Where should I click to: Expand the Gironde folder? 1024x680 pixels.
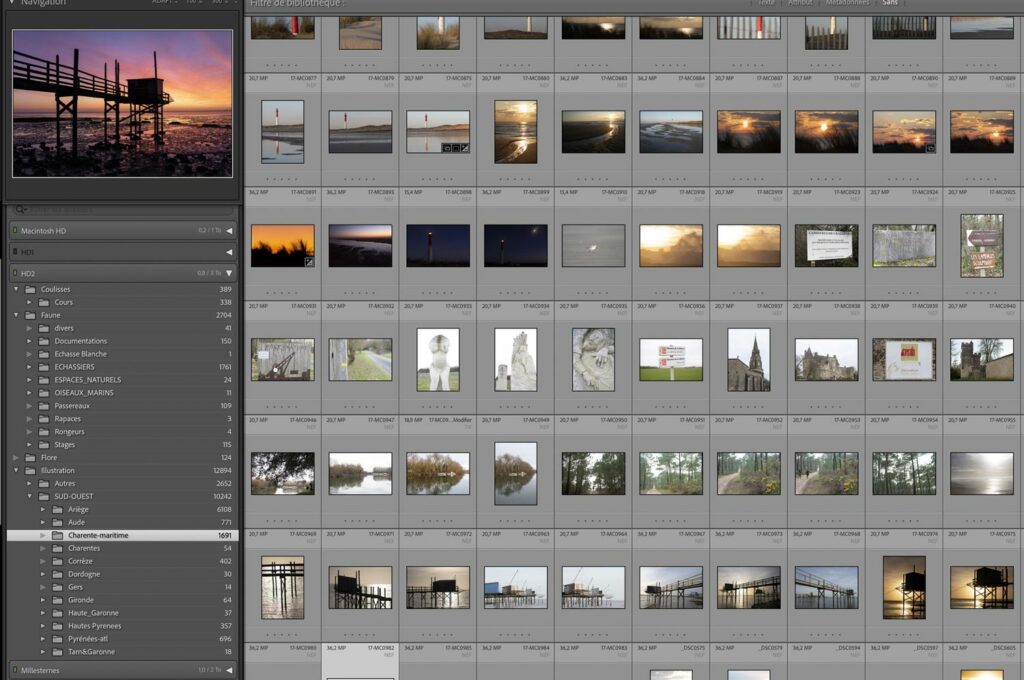[43, 600]
